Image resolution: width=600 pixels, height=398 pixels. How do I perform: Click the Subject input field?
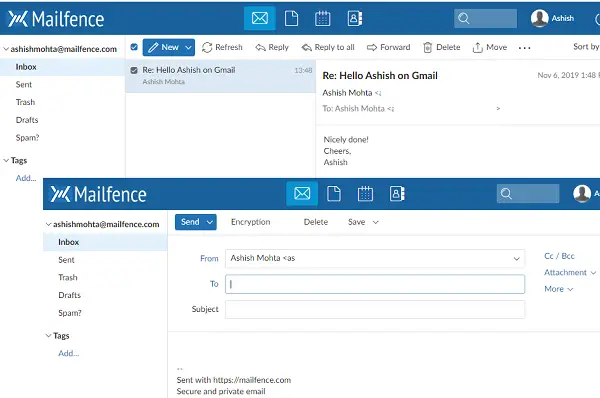[x=375, y=309]
